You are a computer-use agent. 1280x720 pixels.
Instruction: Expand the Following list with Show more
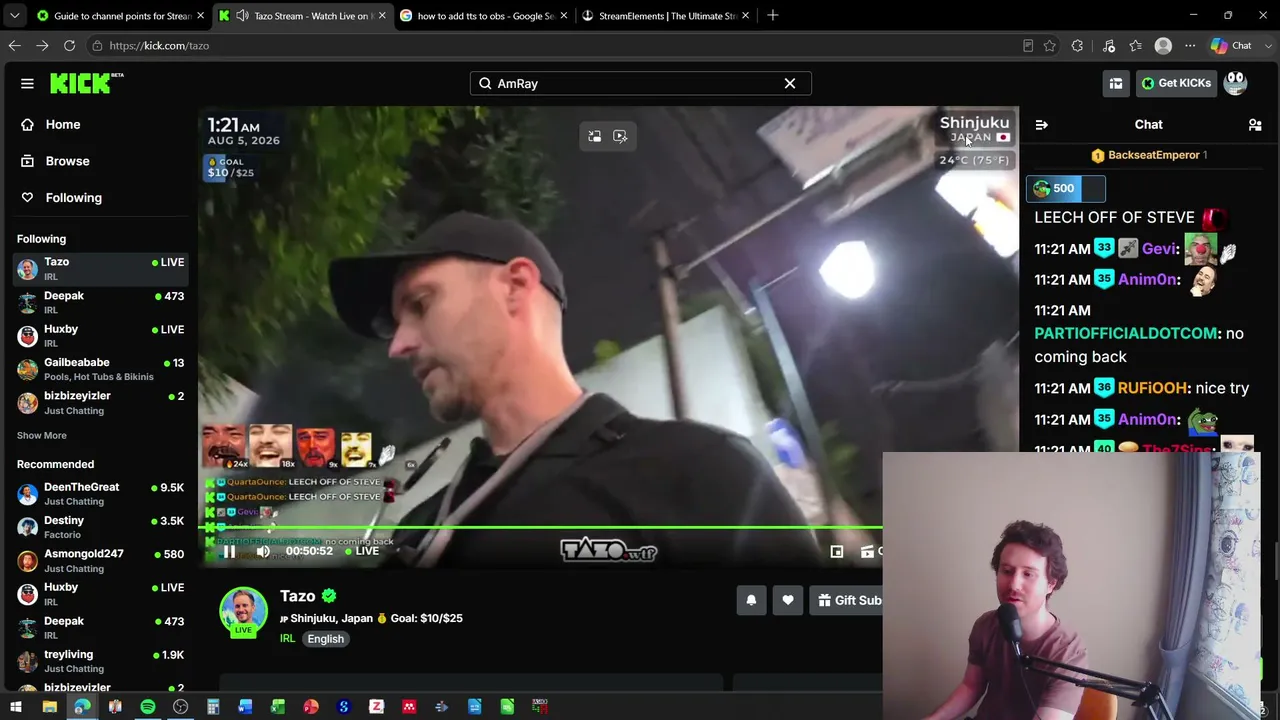(x=42, y=435)
